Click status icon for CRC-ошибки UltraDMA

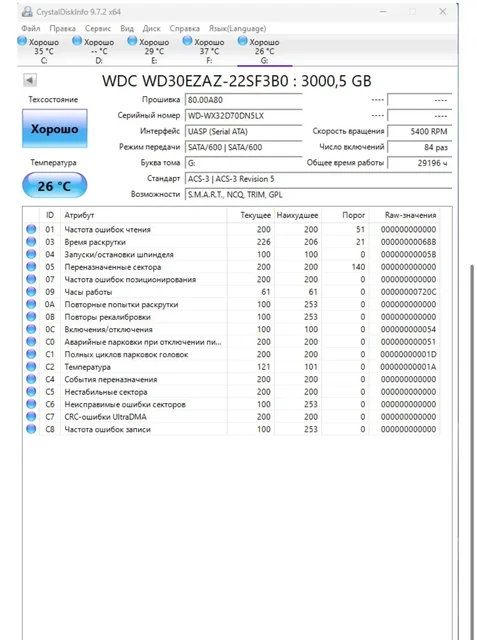pos(31,417)
